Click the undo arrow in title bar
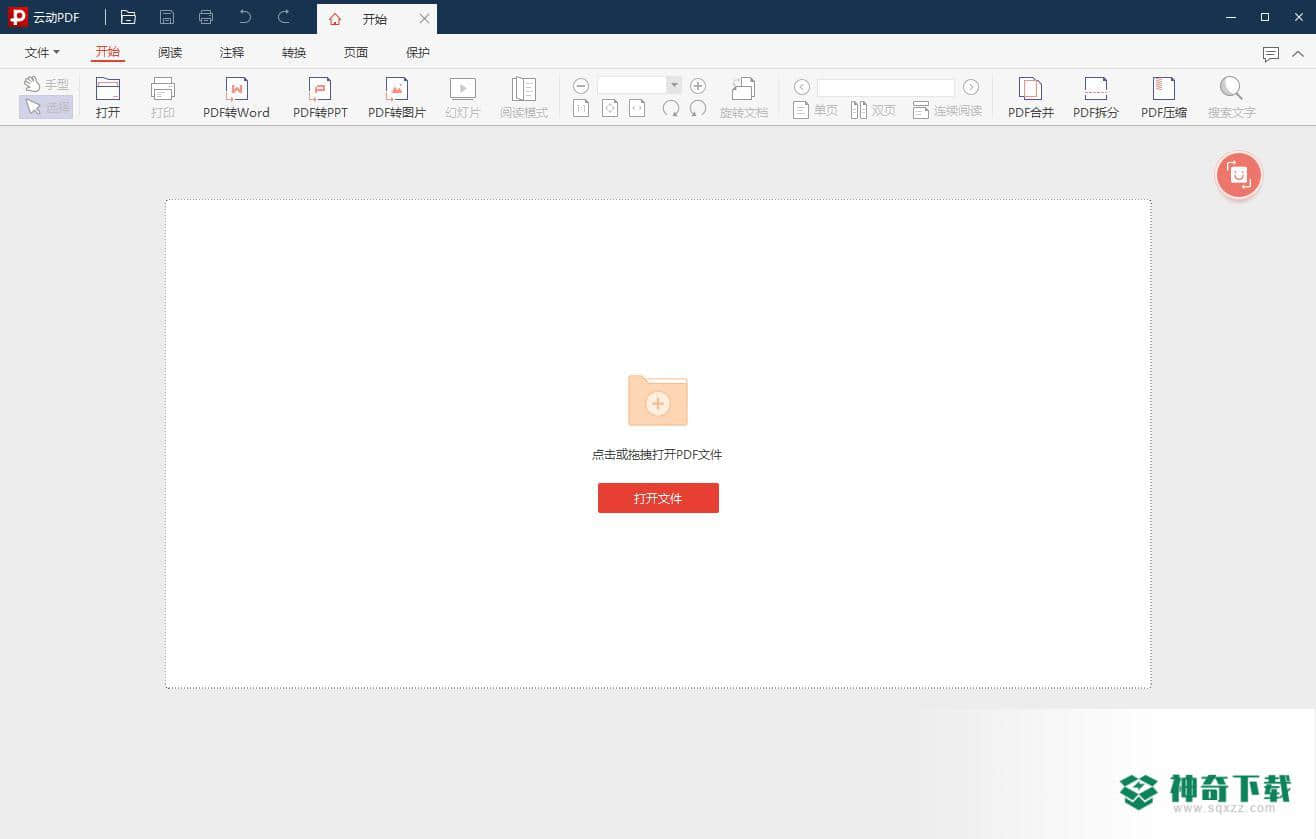Viewport: 1316px width, 839px height. pos(245,17)
